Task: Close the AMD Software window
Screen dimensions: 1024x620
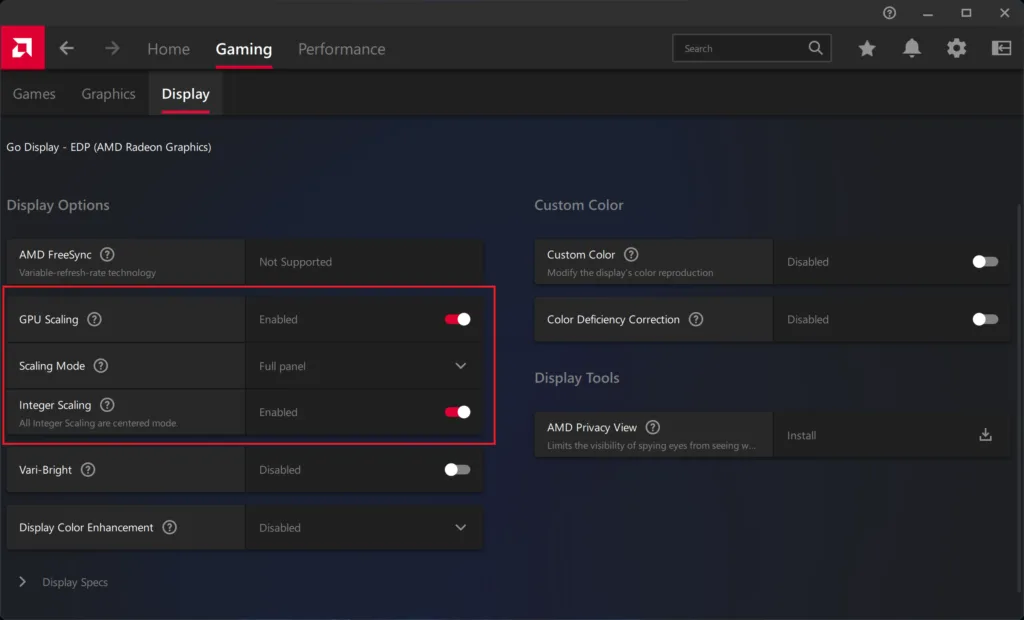Action: coord(1004,13)
